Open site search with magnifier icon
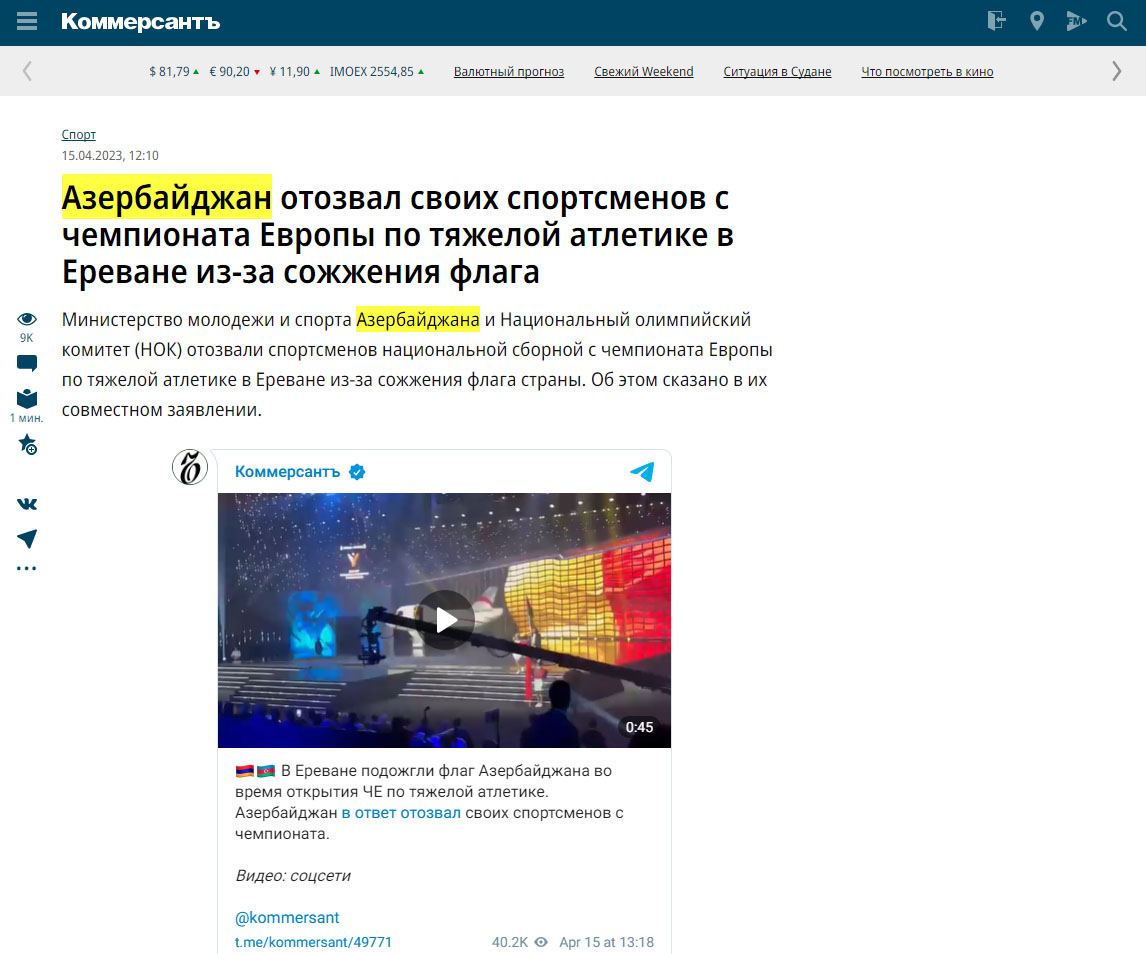The width and height of the screenshot is (1146, 954). click(x=1117, y=21)
